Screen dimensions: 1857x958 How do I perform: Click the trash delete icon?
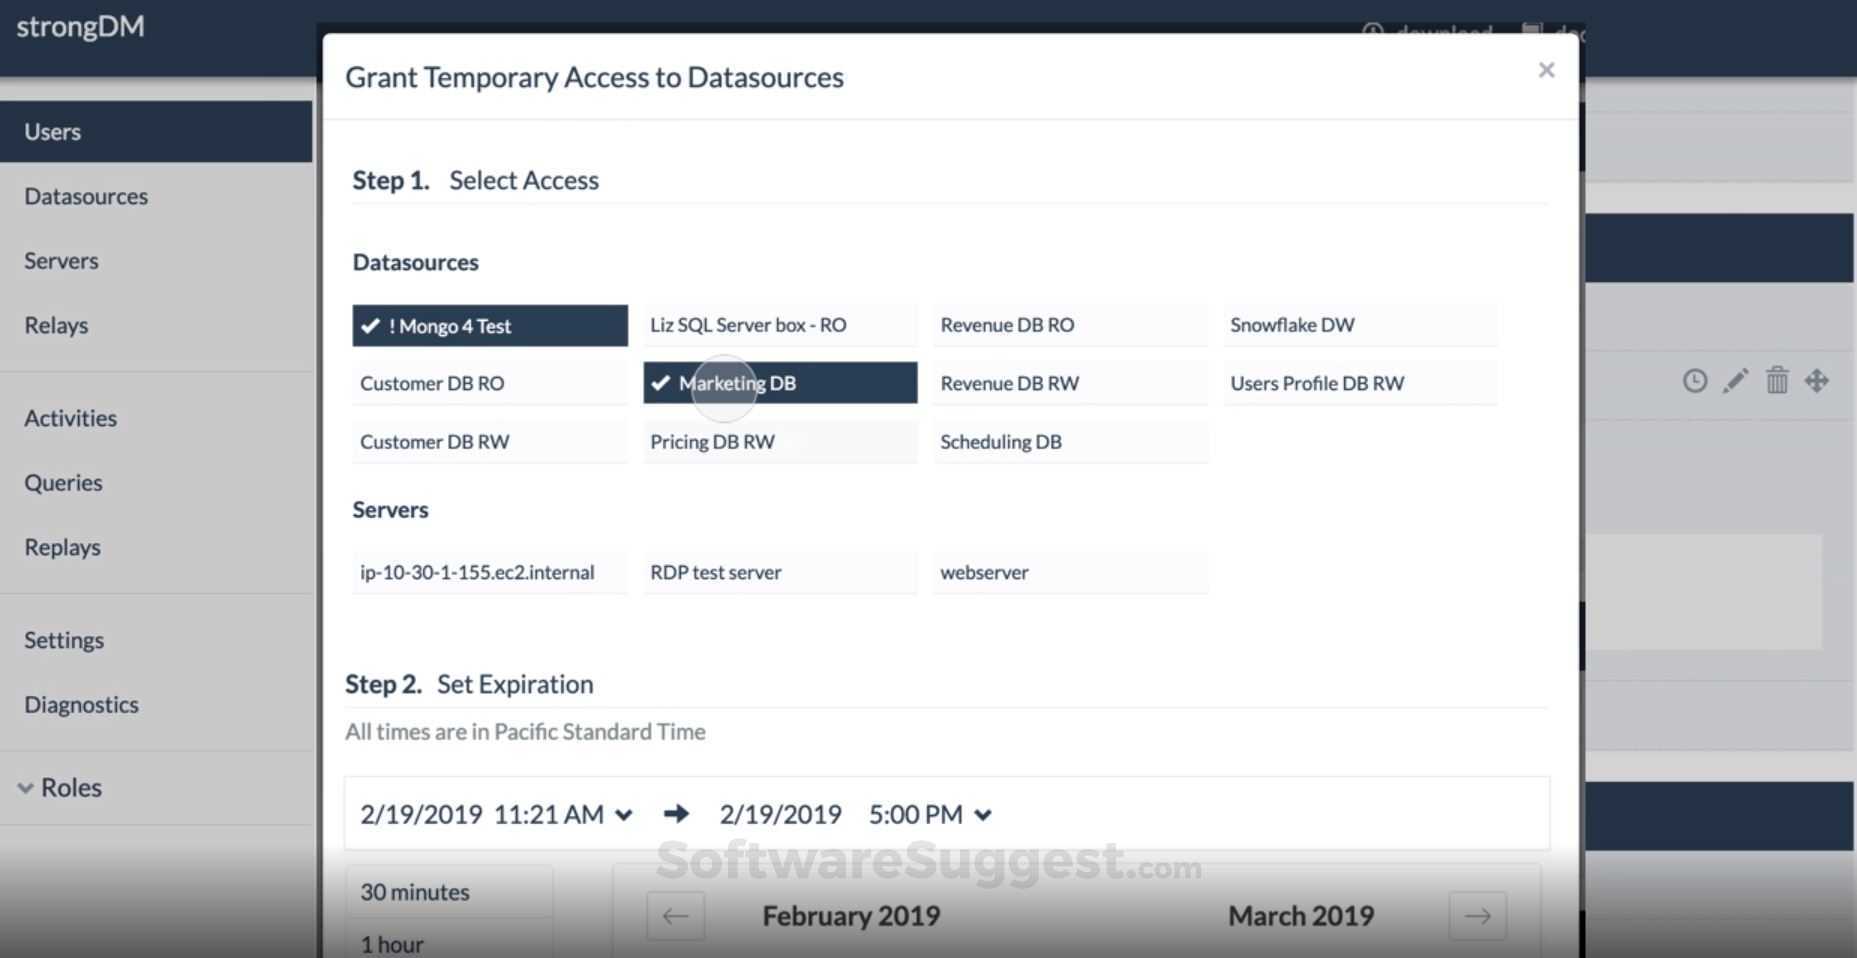click(x=1777, y=381)
